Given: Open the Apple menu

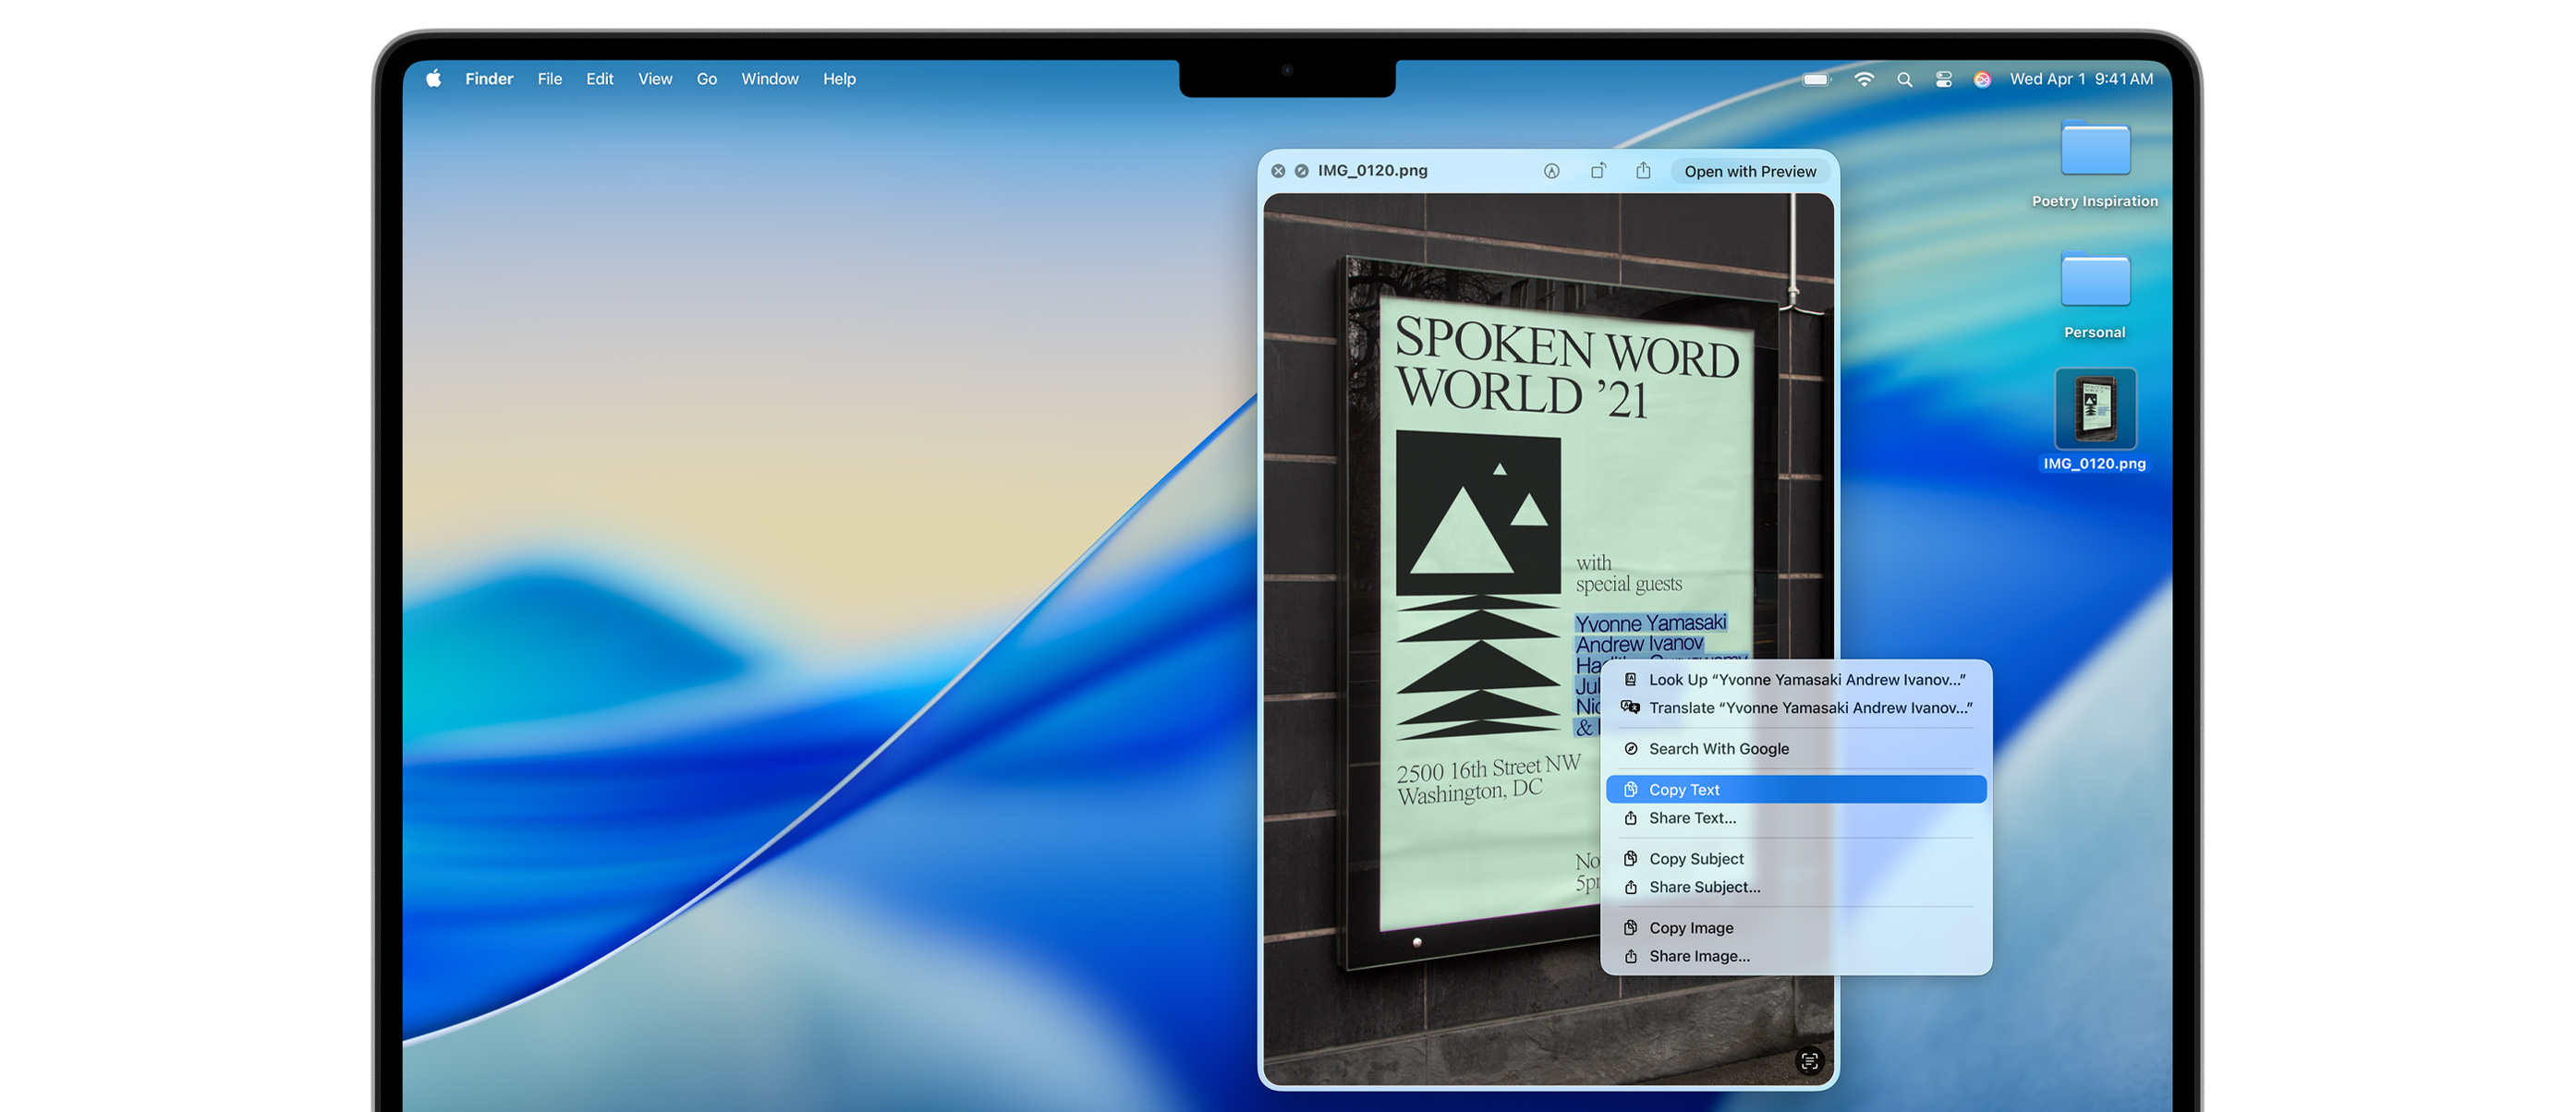Looking at the screenshot, I should [x=433, y=79].
